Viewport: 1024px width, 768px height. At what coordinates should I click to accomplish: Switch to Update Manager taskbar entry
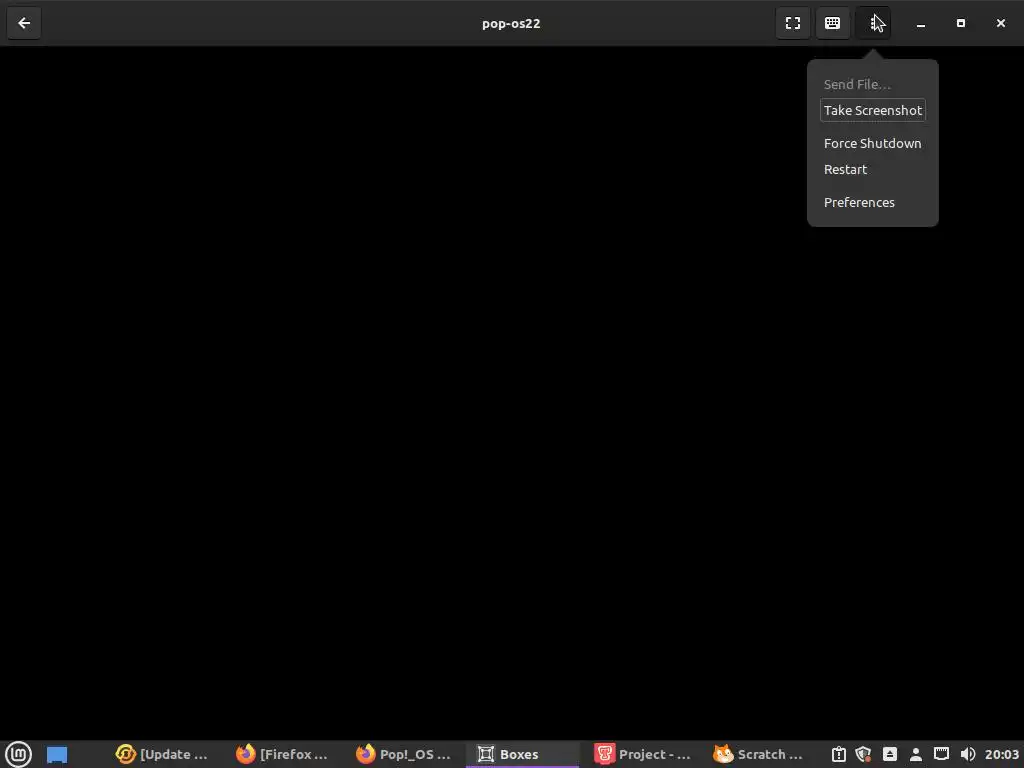[161, 754]
